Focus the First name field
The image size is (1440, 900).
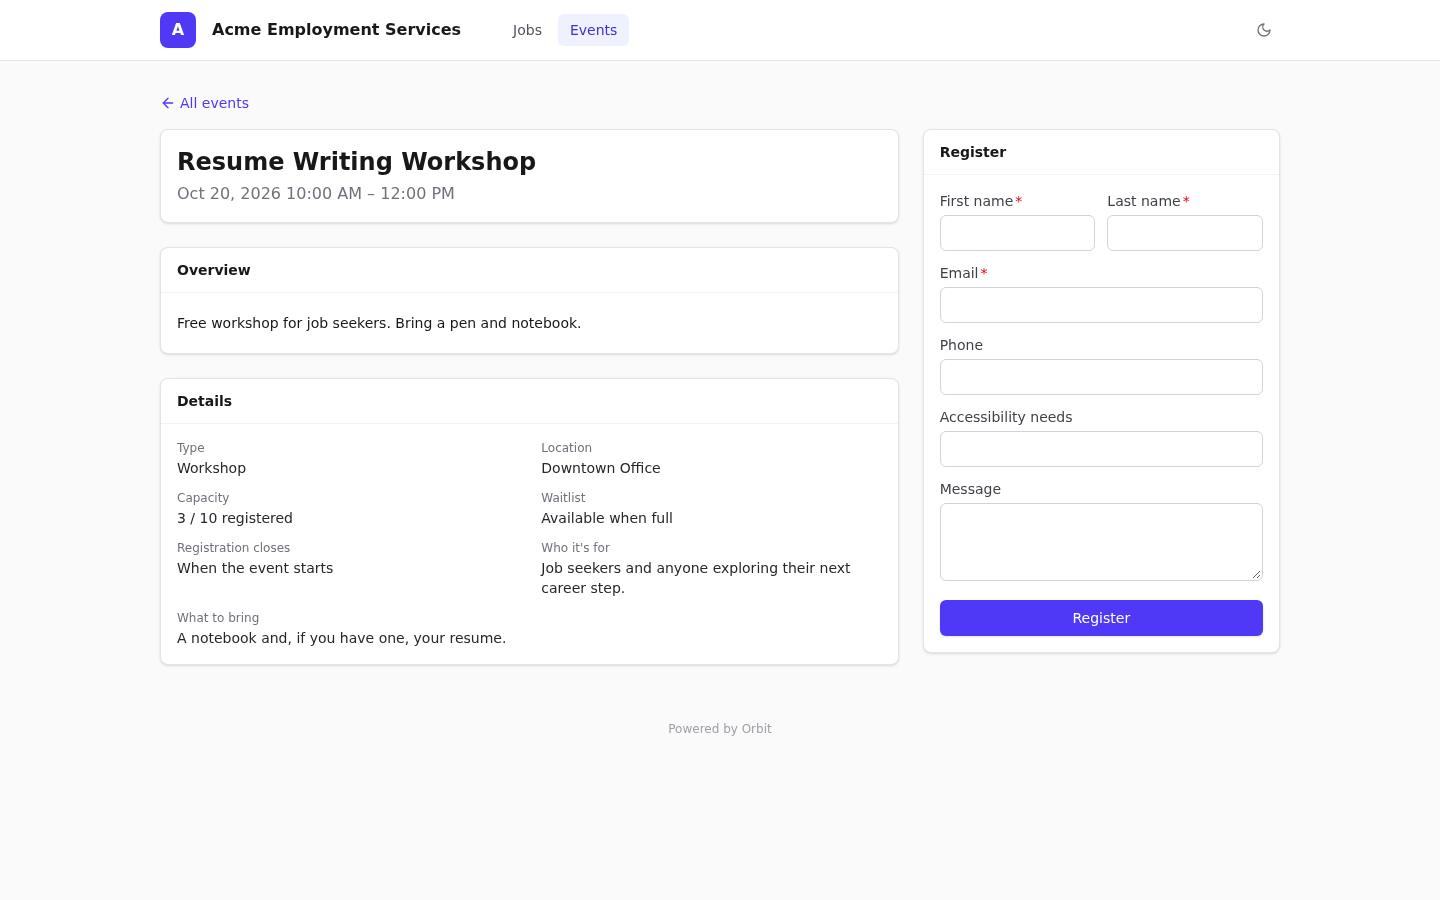click(1017, 233)
